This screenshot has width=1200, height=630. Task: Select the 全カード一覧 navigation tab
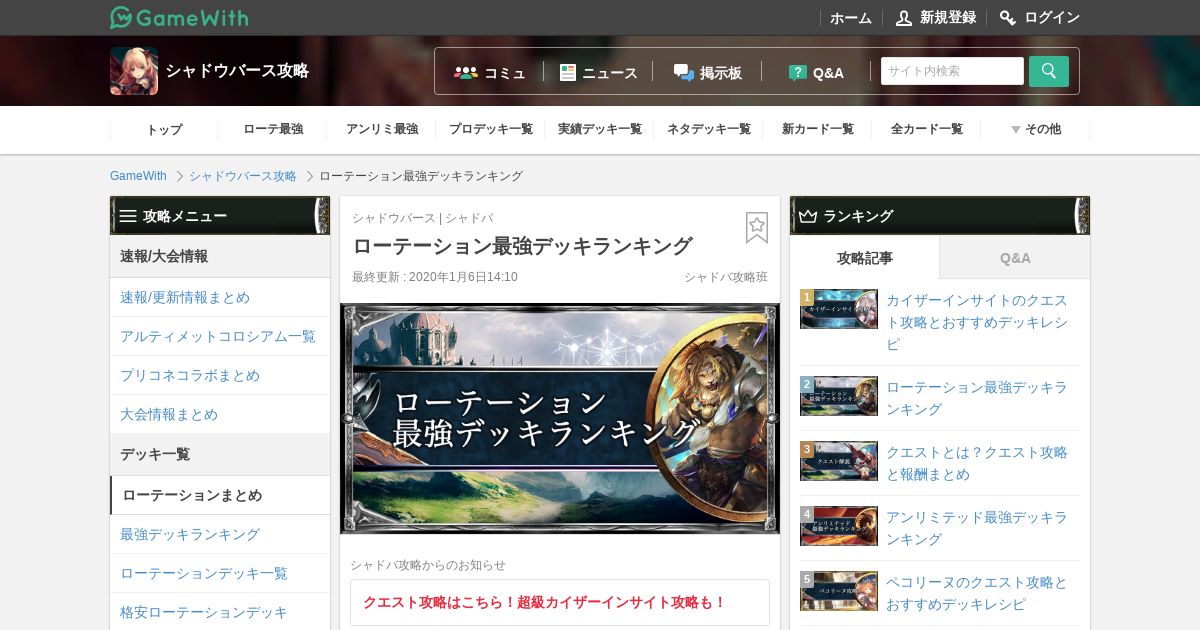[927, 129]
